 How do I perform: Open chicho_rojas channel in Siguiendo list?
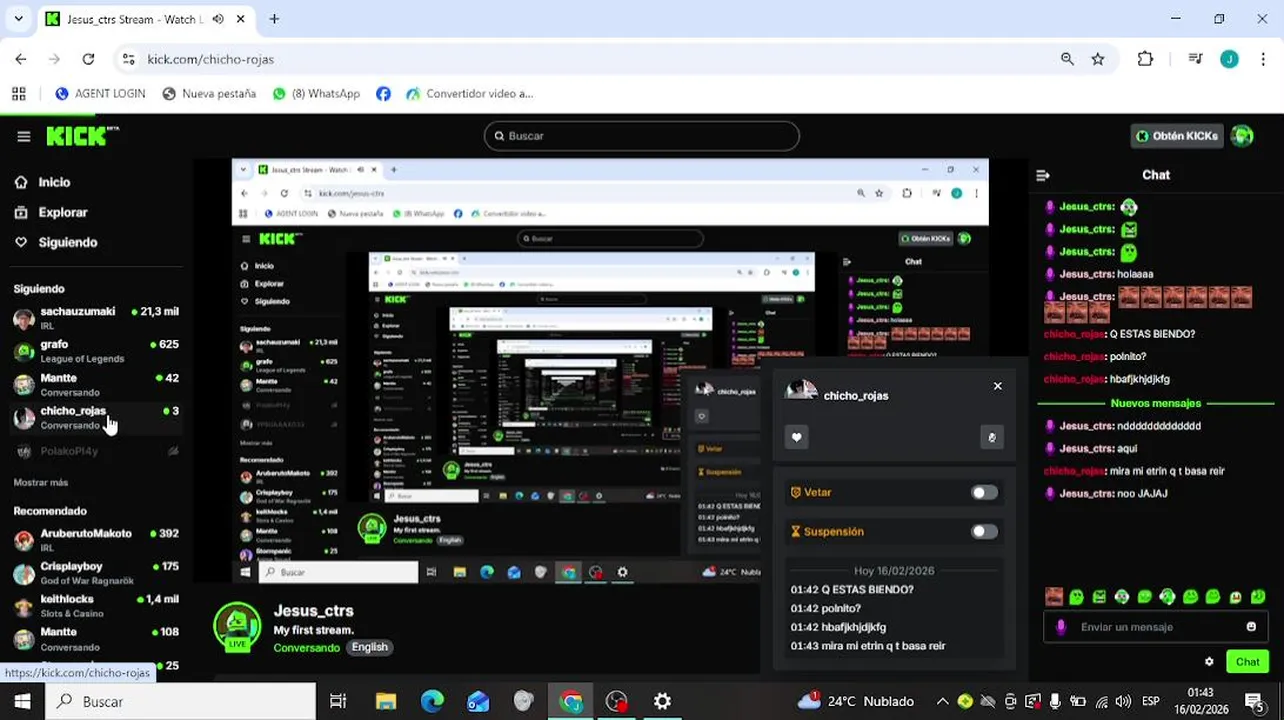pos(96,418)
